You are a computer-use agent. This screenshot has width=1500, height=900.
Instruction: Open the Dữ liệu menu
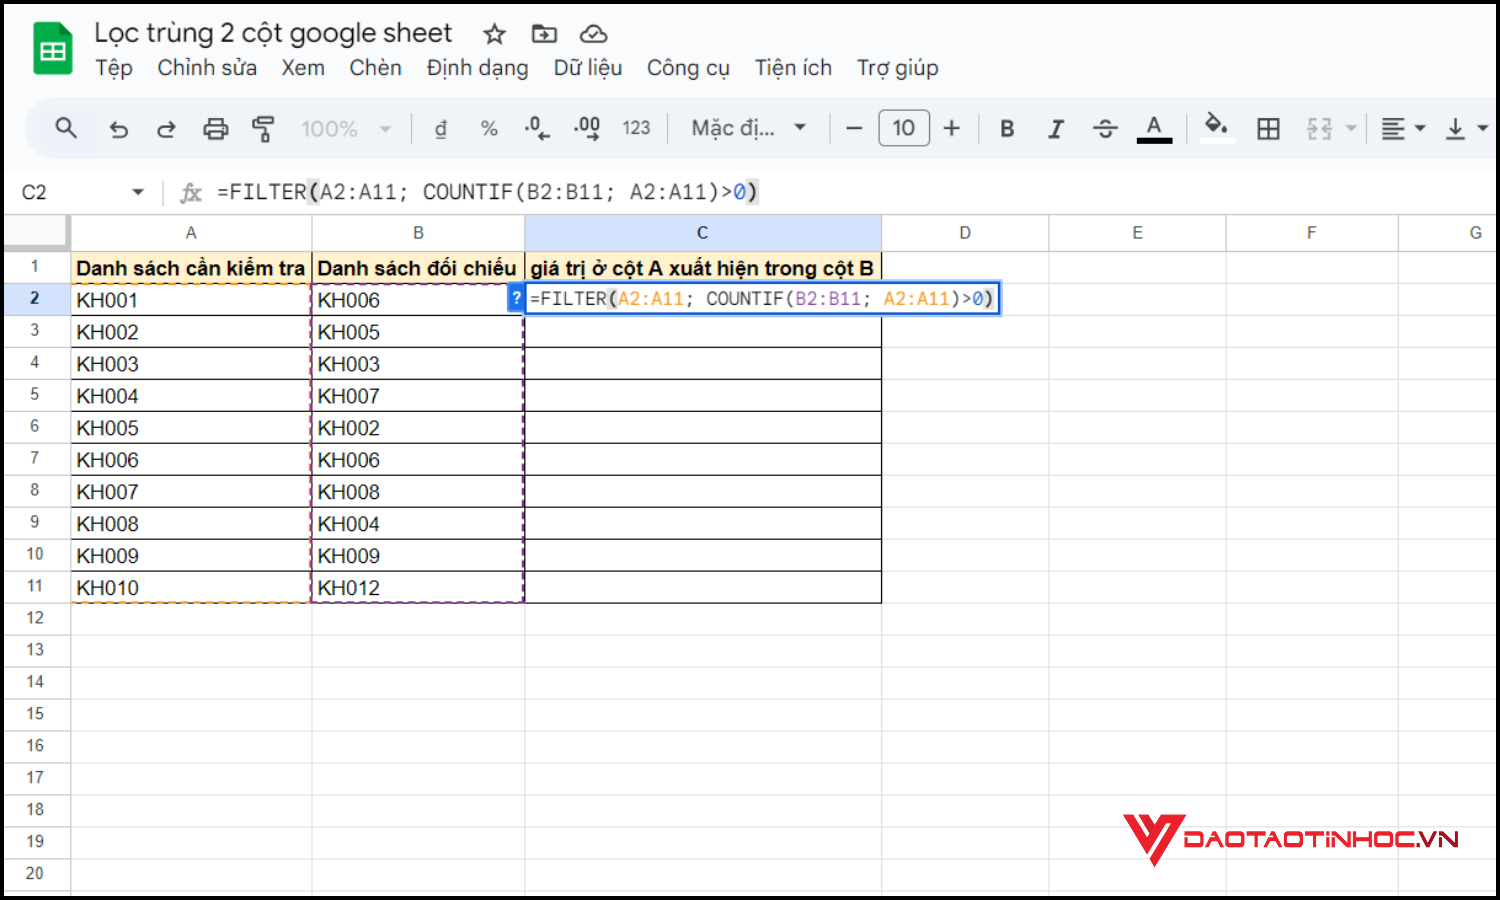(x=587, y=68)
